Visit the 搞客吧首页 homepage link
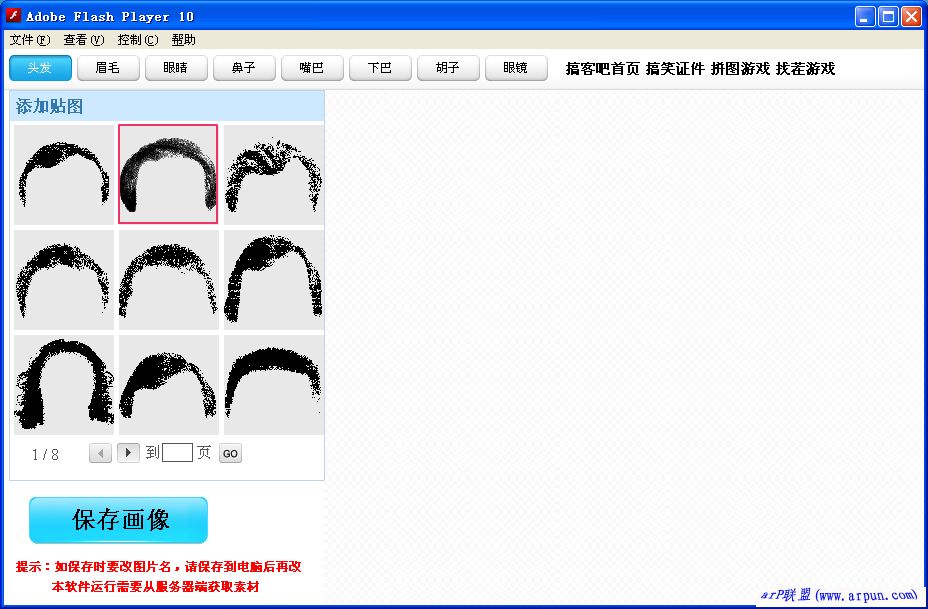Viewport: 928px width, 609px height. (x=602, y=69)
